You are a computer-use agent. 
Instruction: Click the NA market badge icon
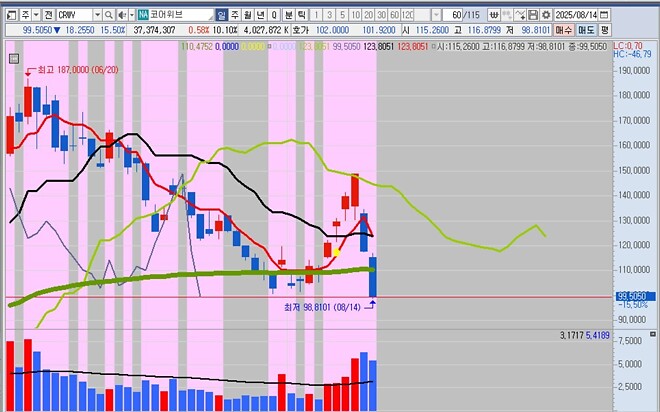(143, 15)
